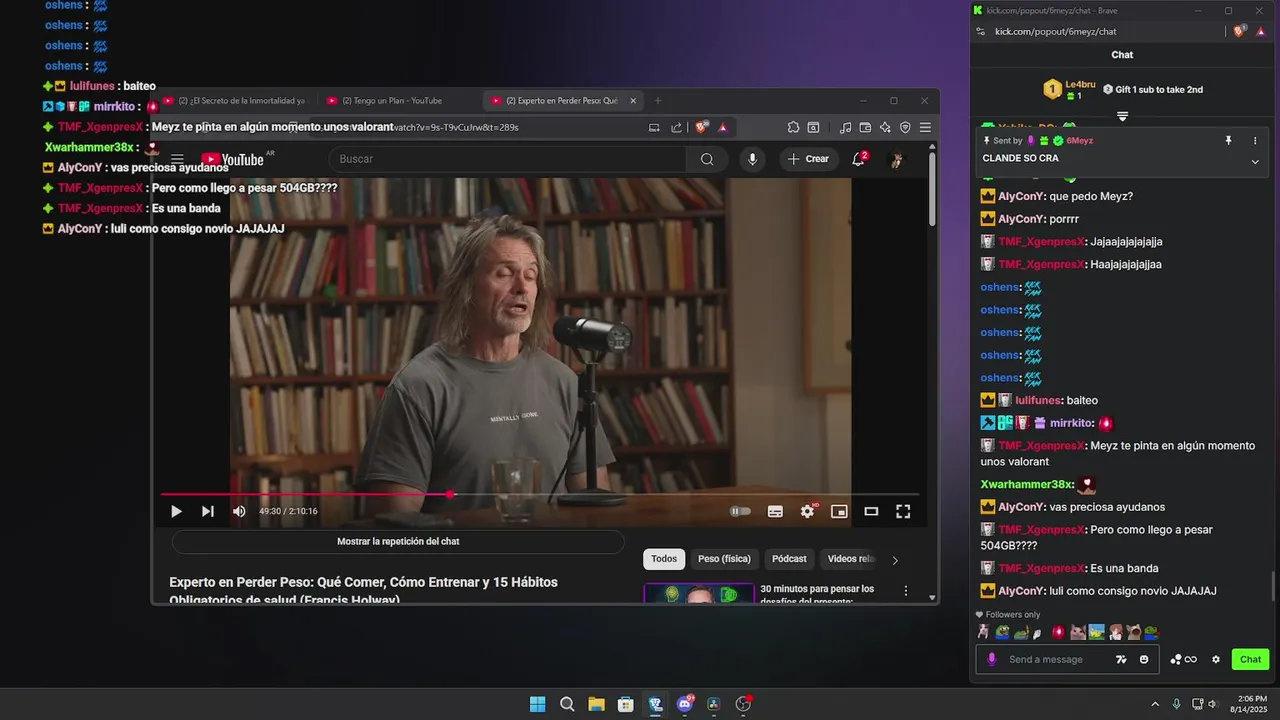Click the YouTube search magnifier button
The height and width of the screenshot is (720, 1280).
(x=707, y=159)
